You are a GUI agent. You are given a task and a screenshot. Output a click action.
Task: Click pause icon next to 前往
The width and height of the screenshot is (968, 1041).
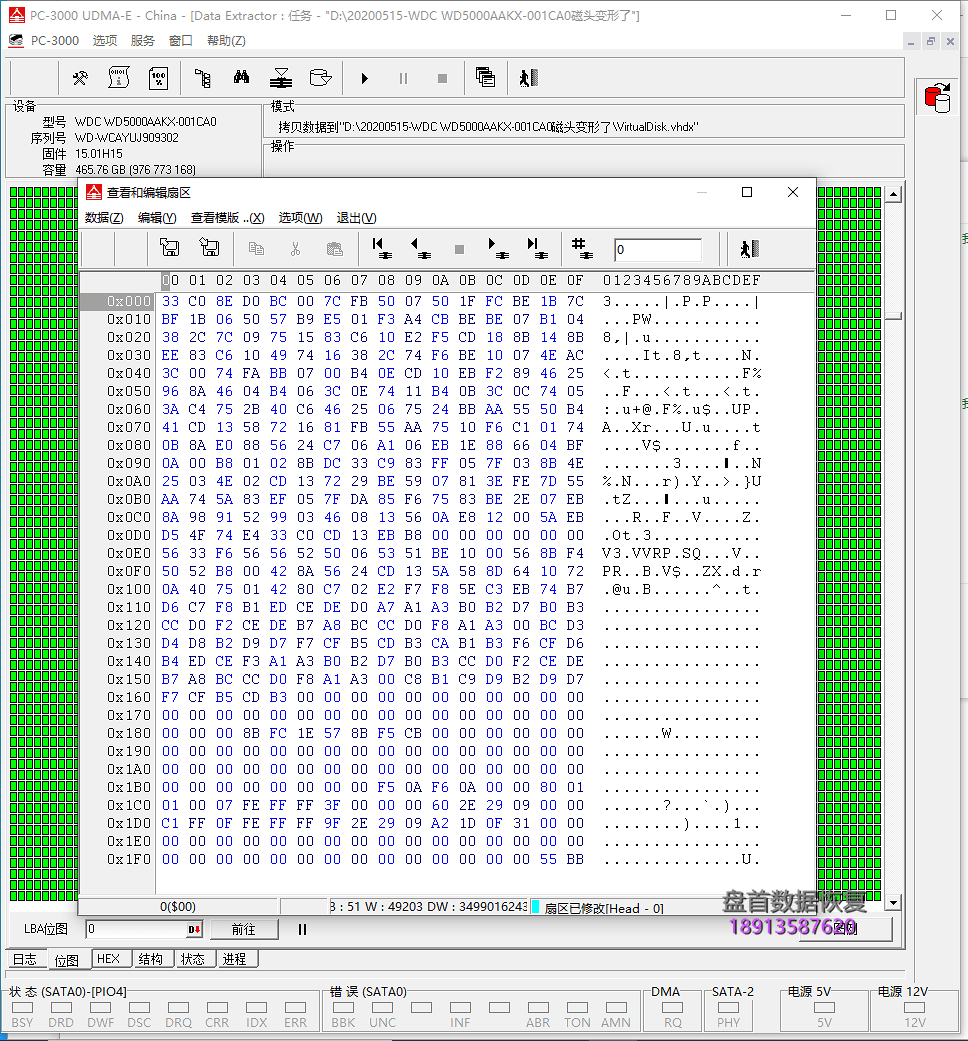click(x=302, y=929)
